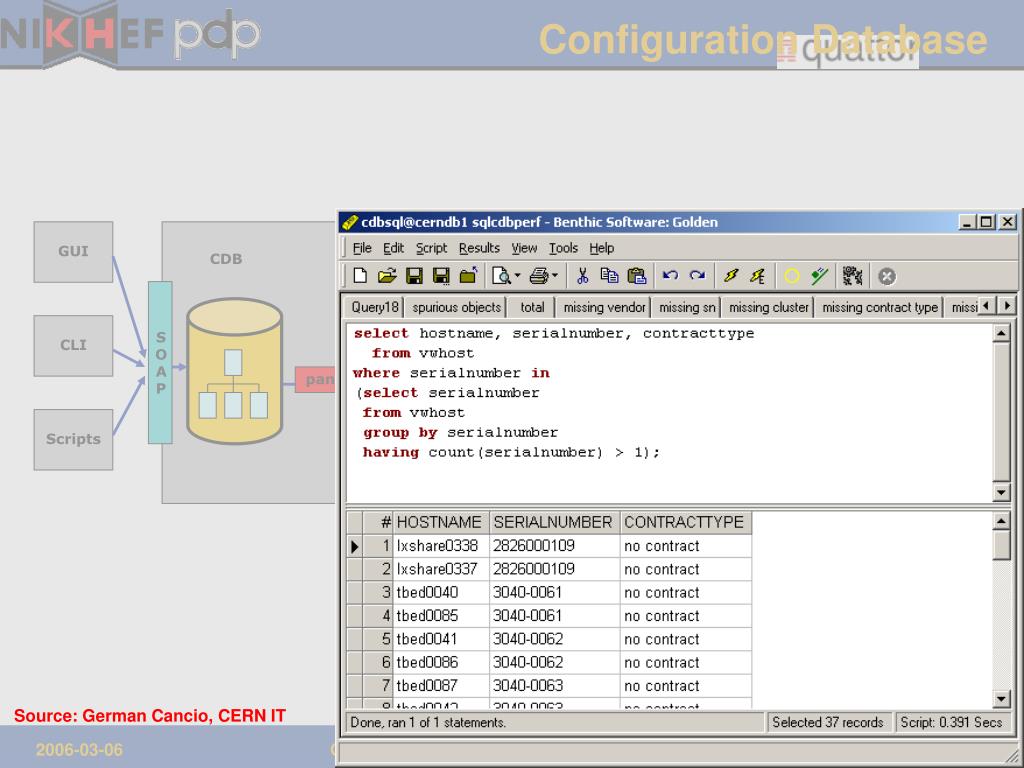Open a script file with the folder icon
Viewport: 1024px width, 768px height.
pos(387,276)
